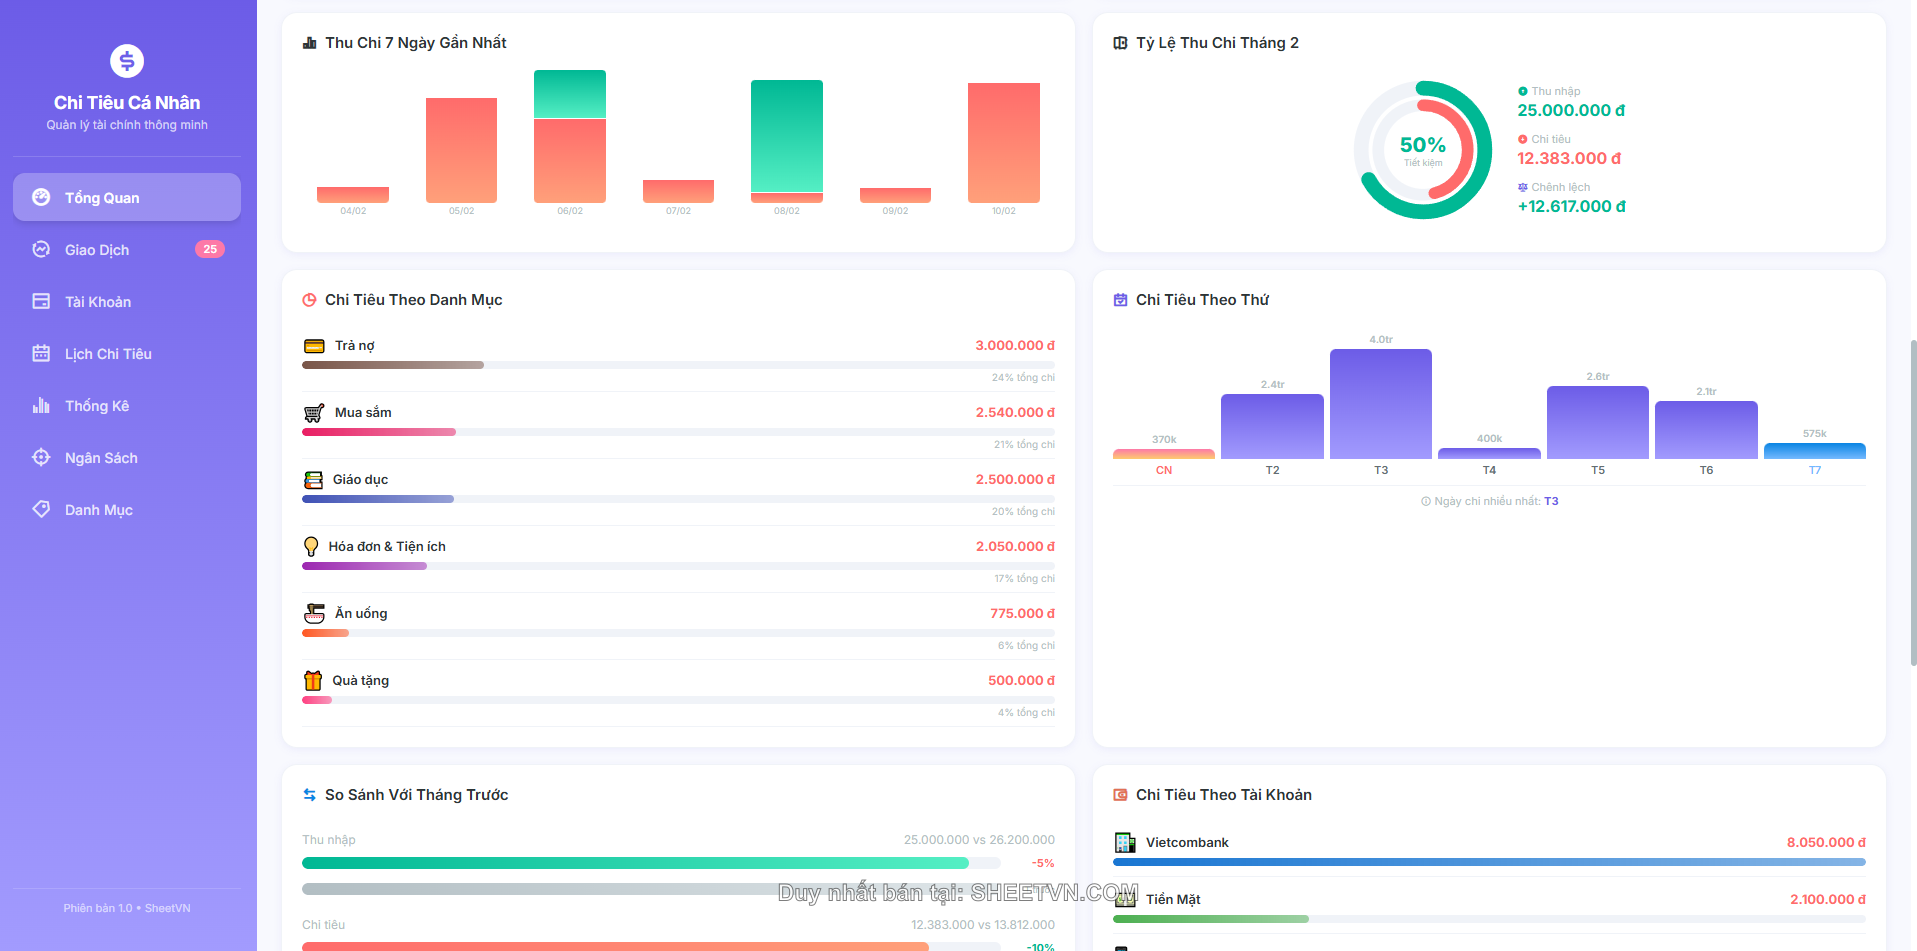The height and width of the screenshot is (951, 1917).
Task: Click the 06/02 bar in 7-day chart
Action: (x=569, y=137)
